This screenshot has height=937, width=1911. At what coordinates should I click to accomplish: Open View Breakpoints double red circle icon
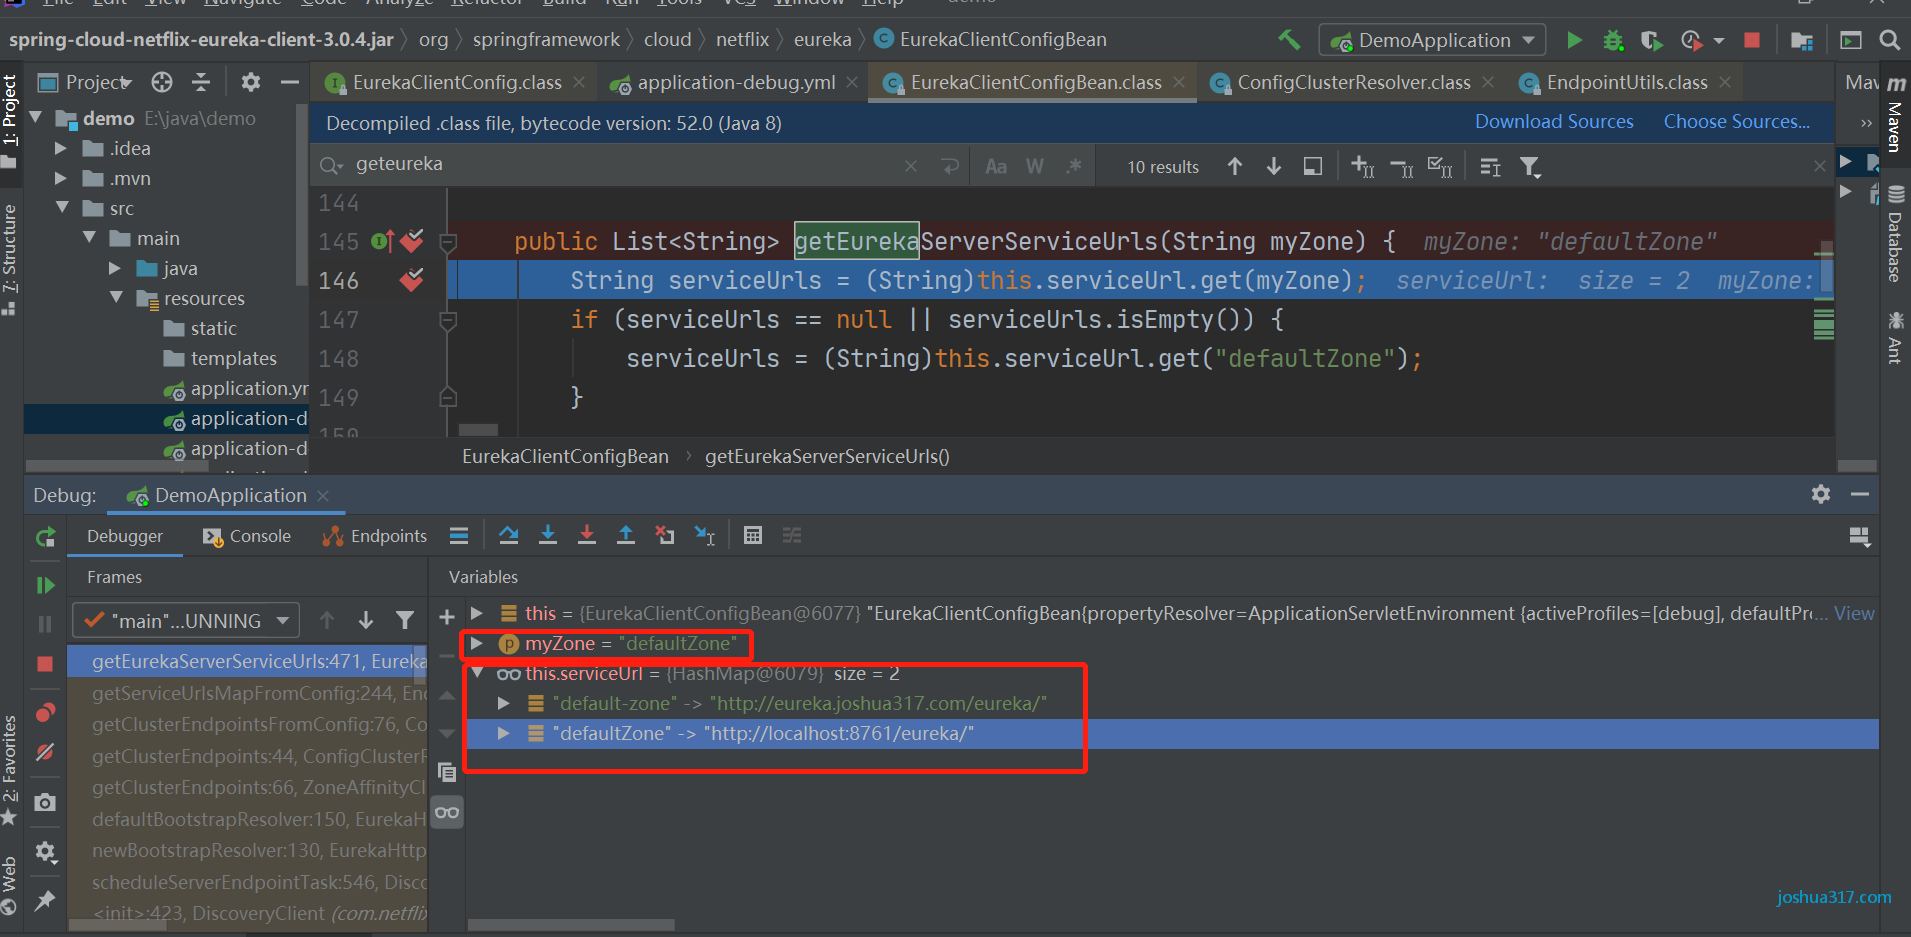coord(45,713)
